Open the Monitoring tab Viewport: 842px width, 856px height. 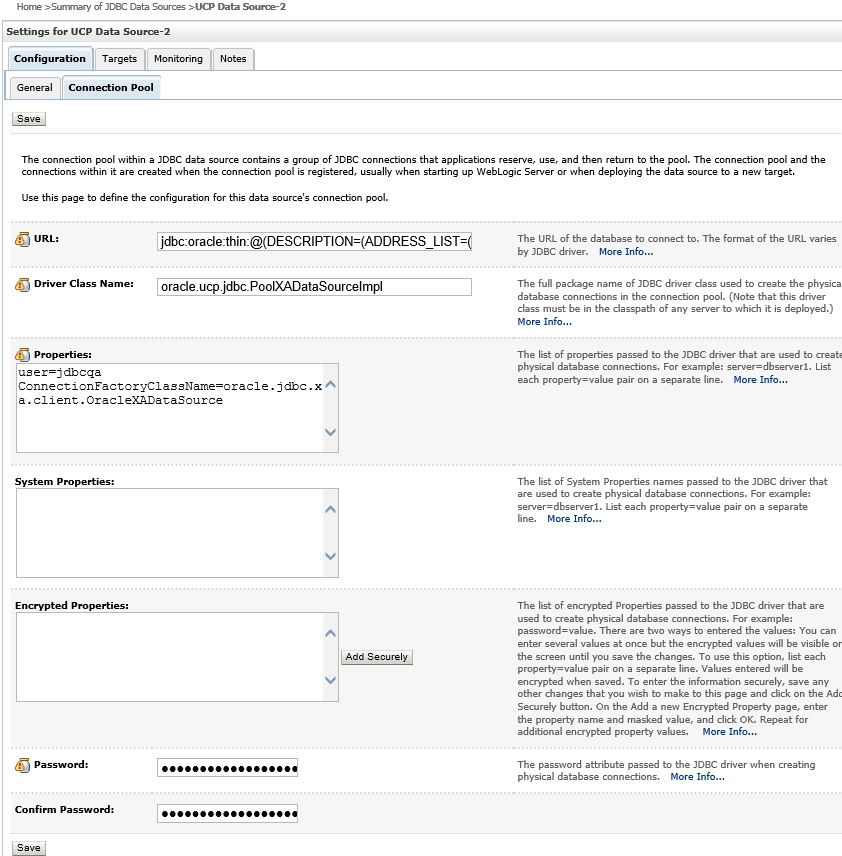click(x=178, y=59)
